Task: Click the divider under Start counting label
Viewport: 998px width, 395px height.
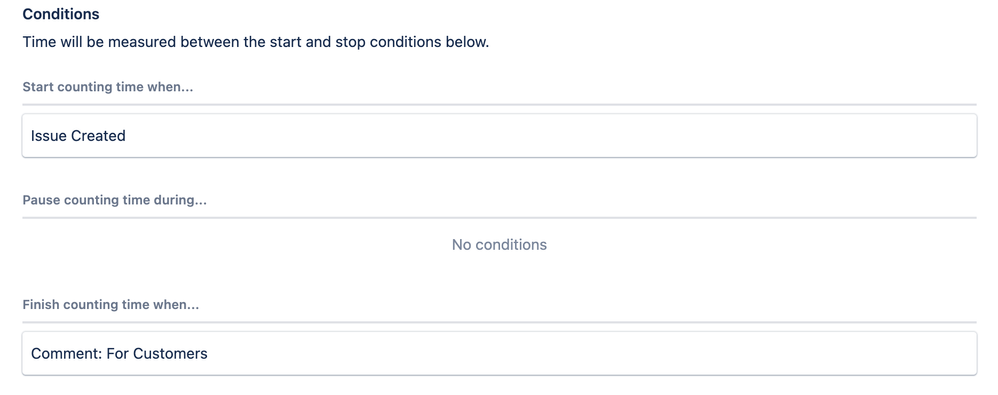Action: [499, 104]
